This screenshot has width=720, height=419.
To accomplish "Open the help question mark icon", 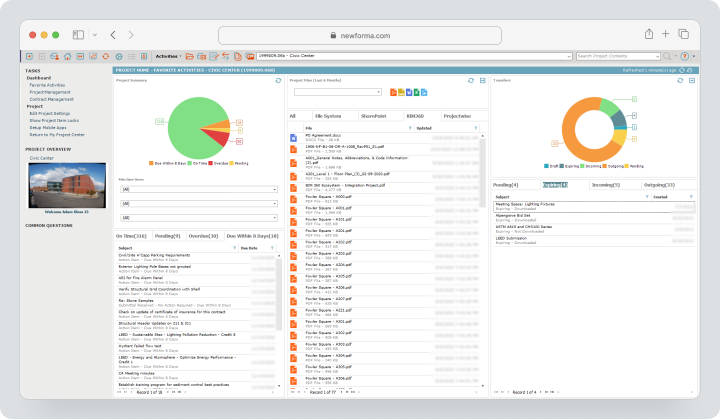I will coord(685,56).
